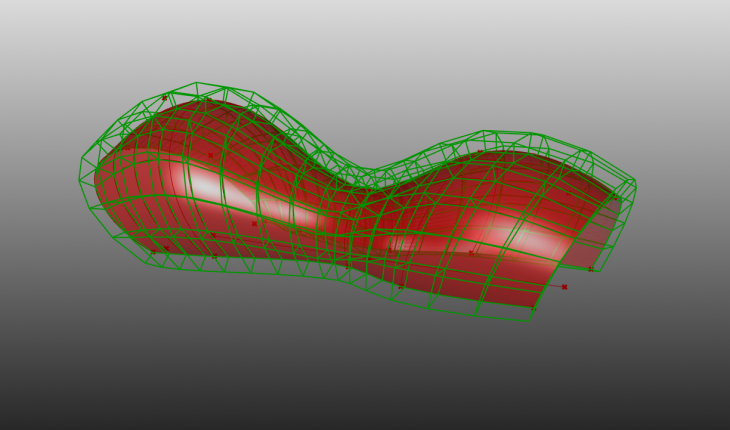Click the highest cage vertex above the left hump
The height and width of the screenshot is (430, 730).
[x=196, y=82]
